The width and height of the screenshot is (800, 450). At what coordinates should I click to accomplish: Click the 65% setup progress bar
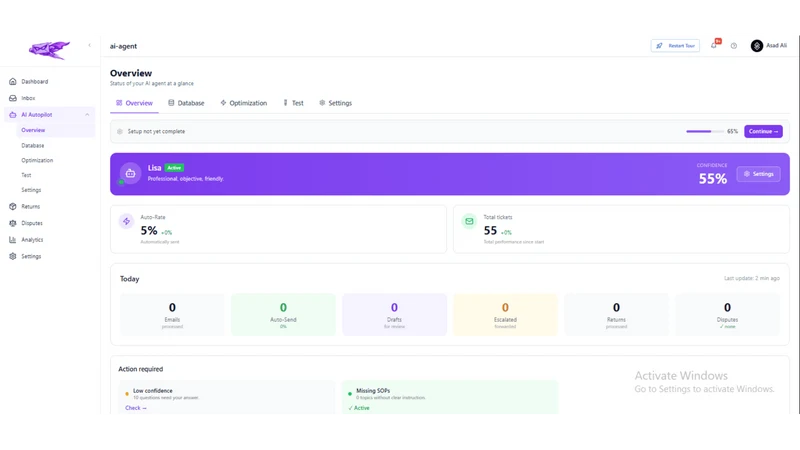(x=705, y=131)
